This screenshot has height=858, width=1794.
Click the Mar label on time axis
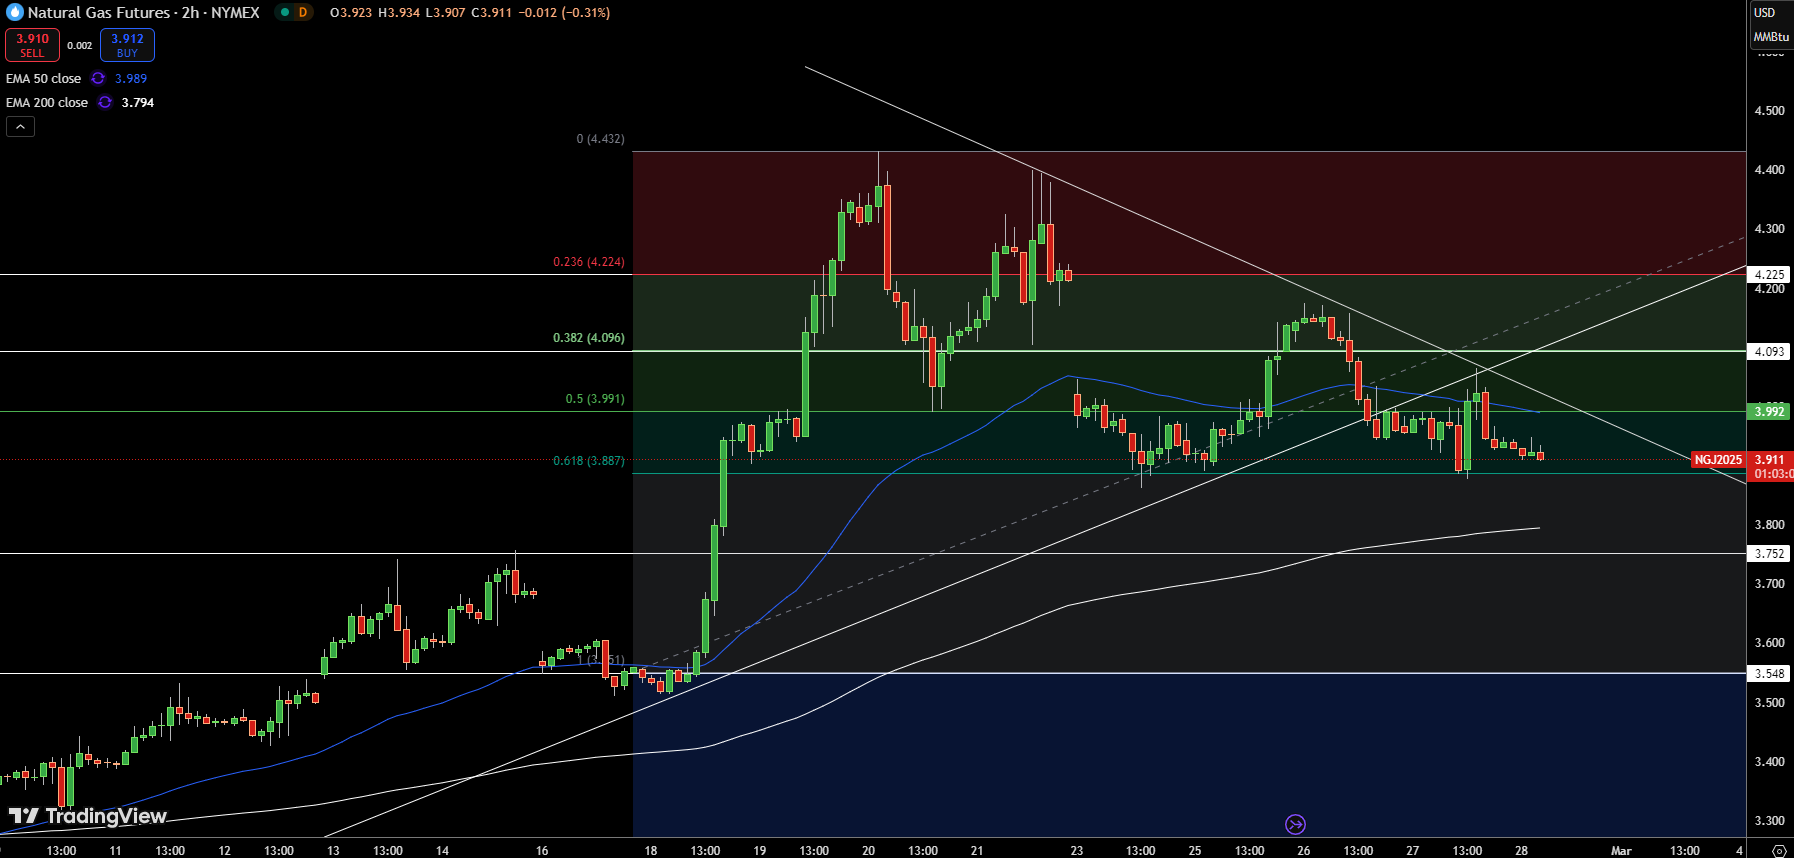1621,851
